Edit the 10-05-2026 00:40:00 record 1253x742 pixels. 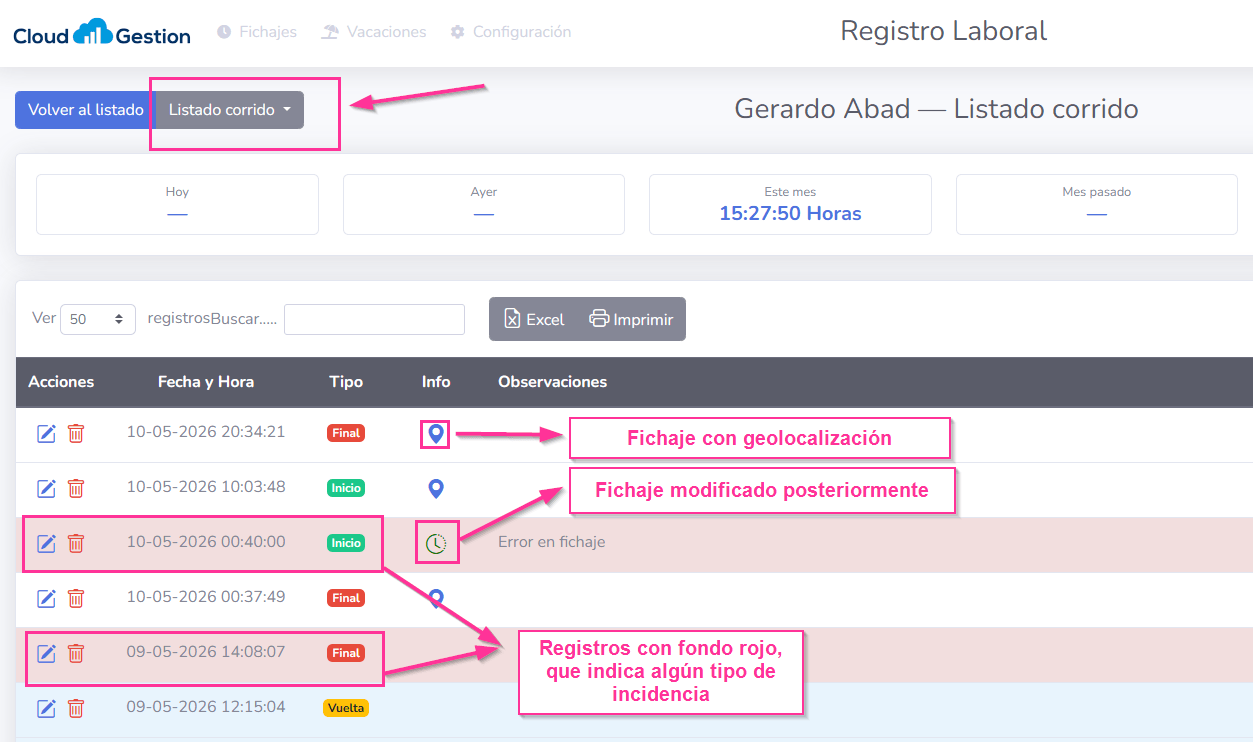click(x=46, y=543)
